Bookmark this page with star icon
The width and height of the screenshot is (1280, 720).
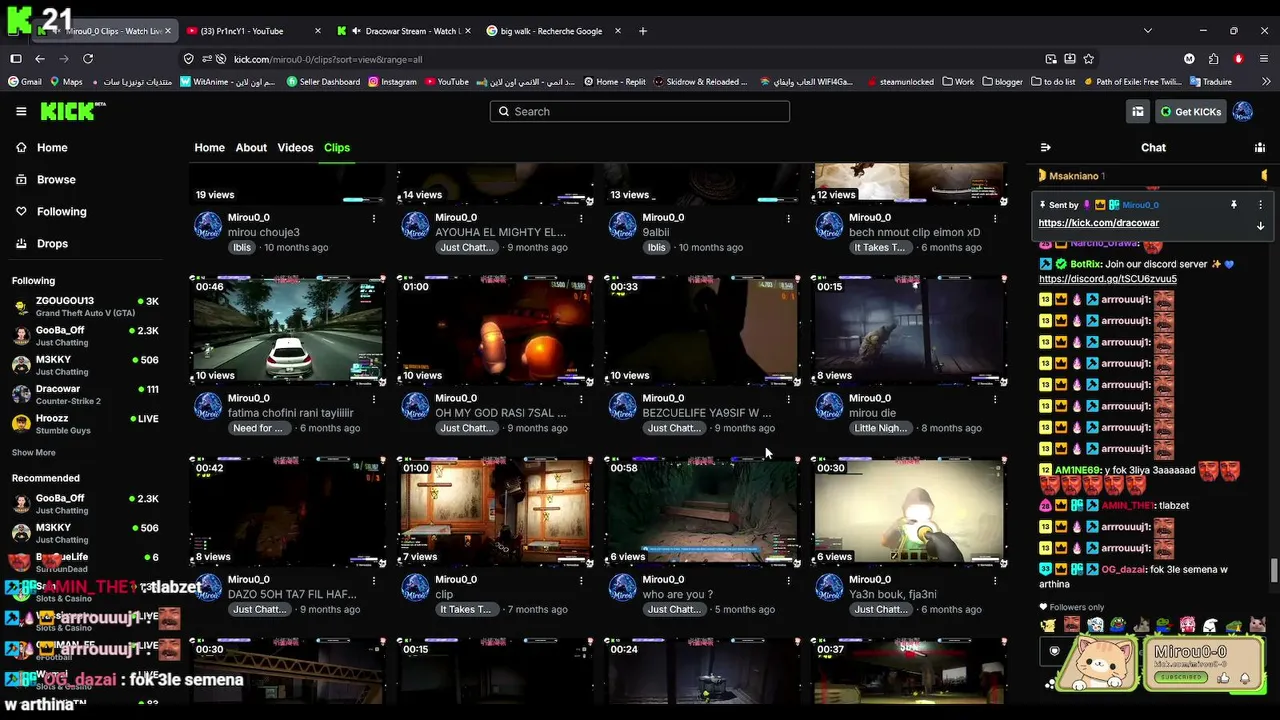click(x=1088, y=59)
